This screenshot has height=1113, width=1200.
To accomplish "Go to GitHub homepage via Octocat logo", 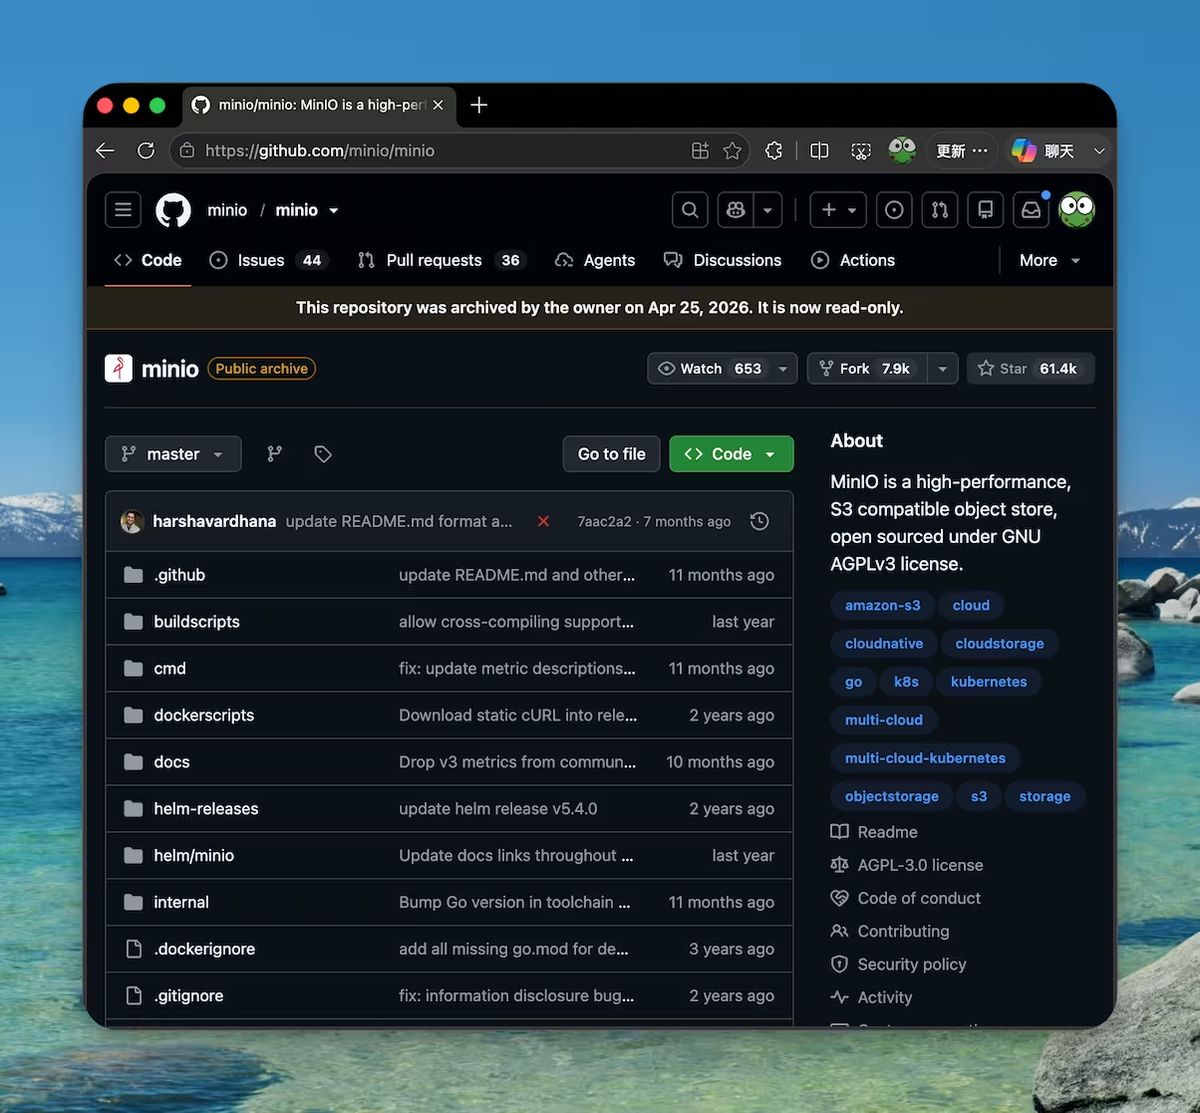I will [173, 210].
